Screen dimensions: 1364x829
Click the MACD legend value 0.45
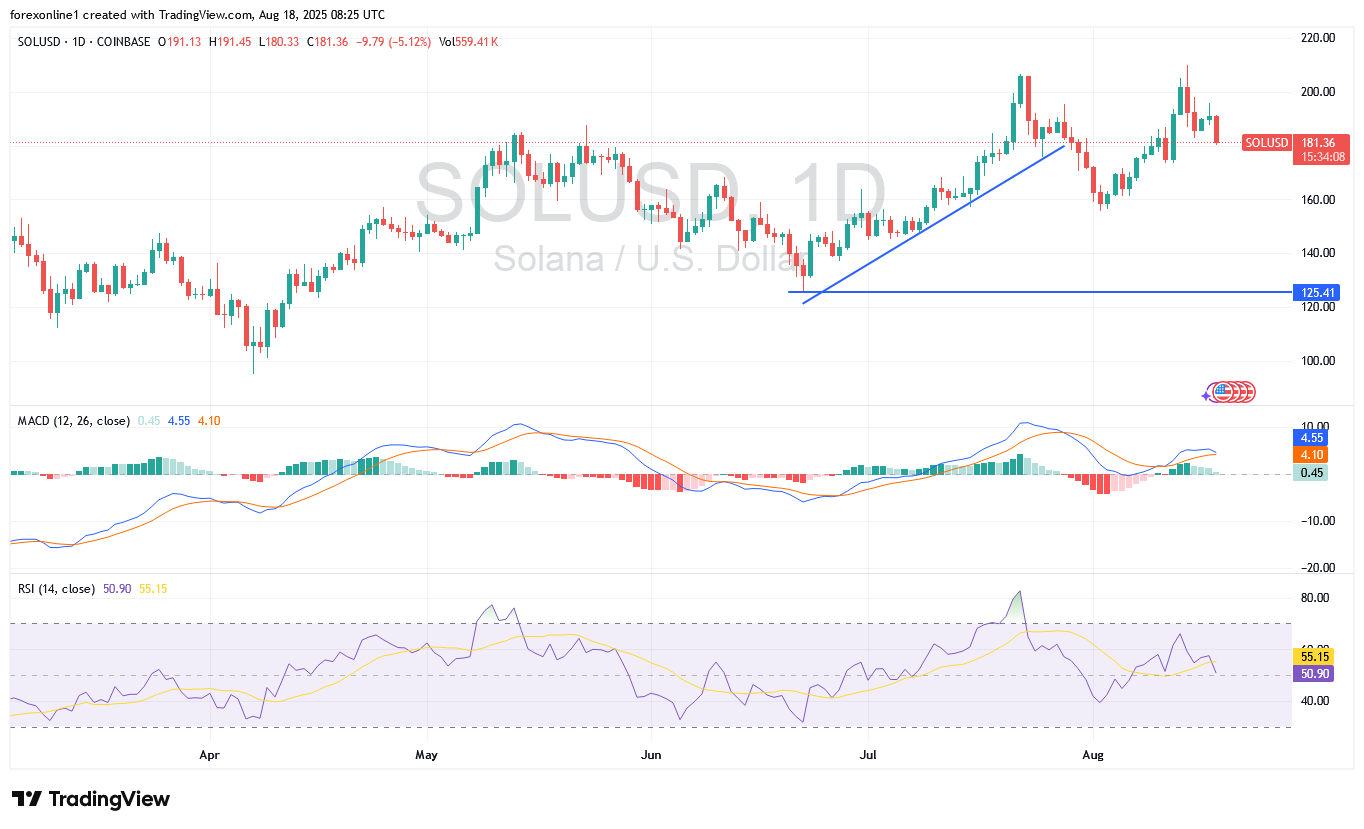(x=148, y=421)
